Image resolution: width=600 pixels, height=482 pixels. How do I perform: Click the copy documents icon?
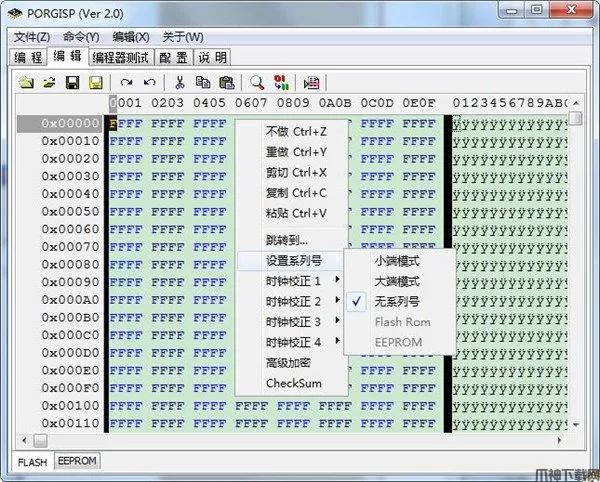(203, 82)
